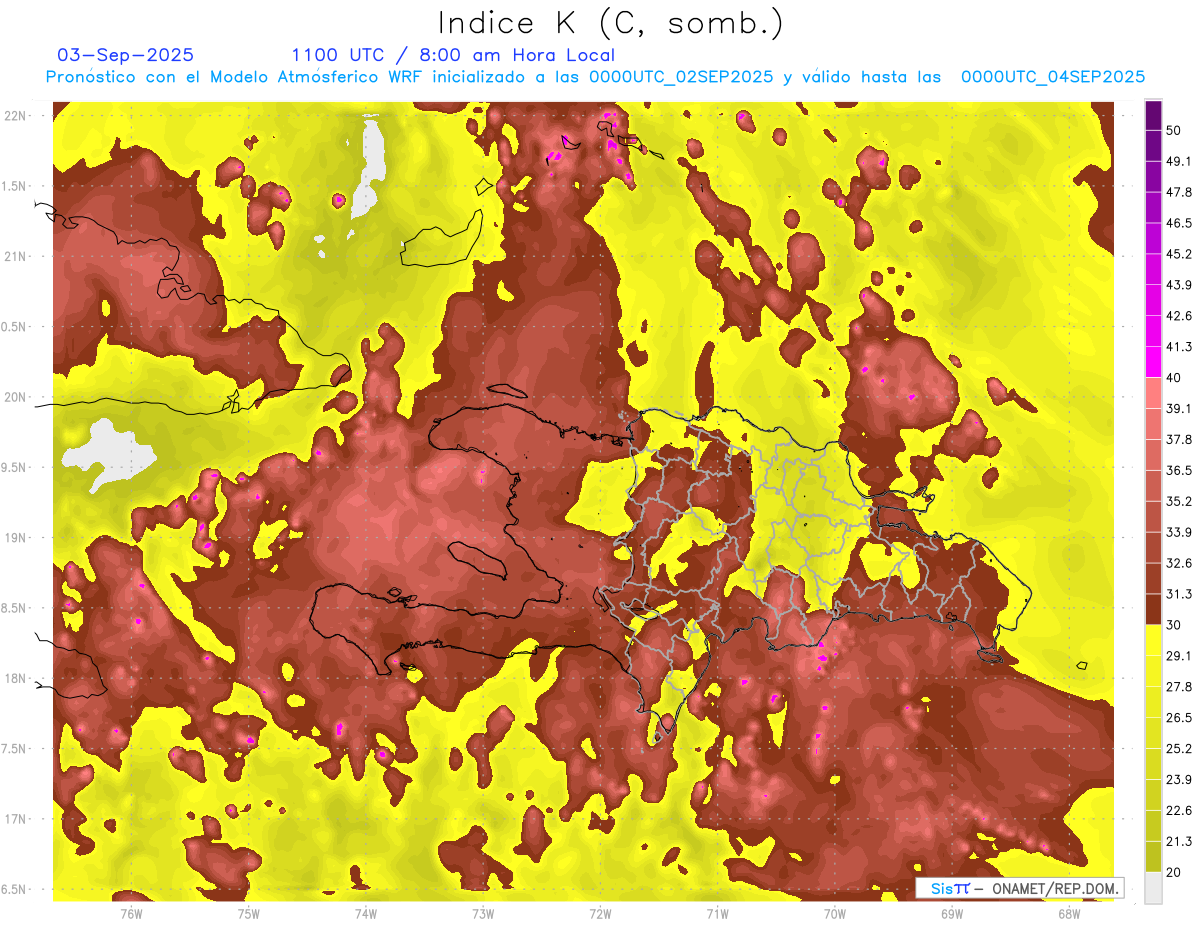Click the legend value 25.2
Viewport: 1200px width, 927px height.
click(1179, 749)
